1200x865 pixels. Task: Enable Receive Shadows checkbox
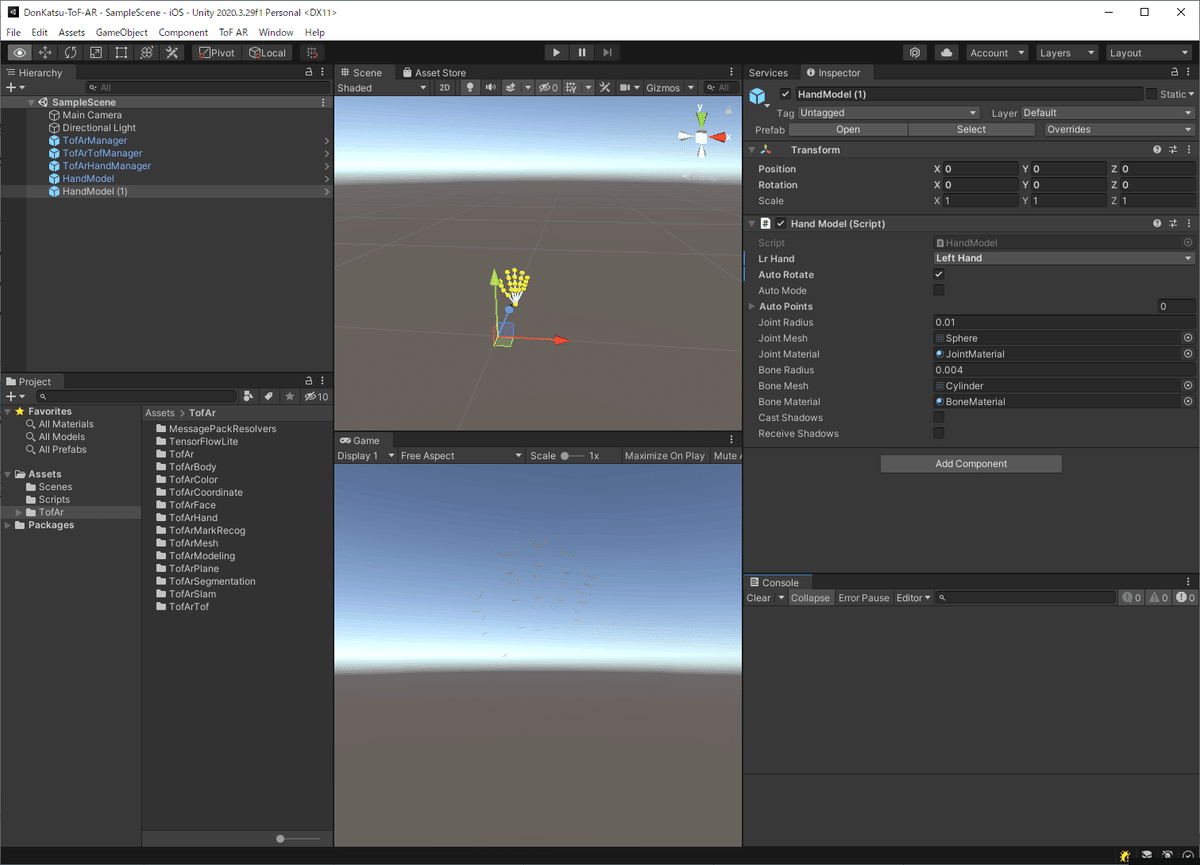click(x=939, y=433)
